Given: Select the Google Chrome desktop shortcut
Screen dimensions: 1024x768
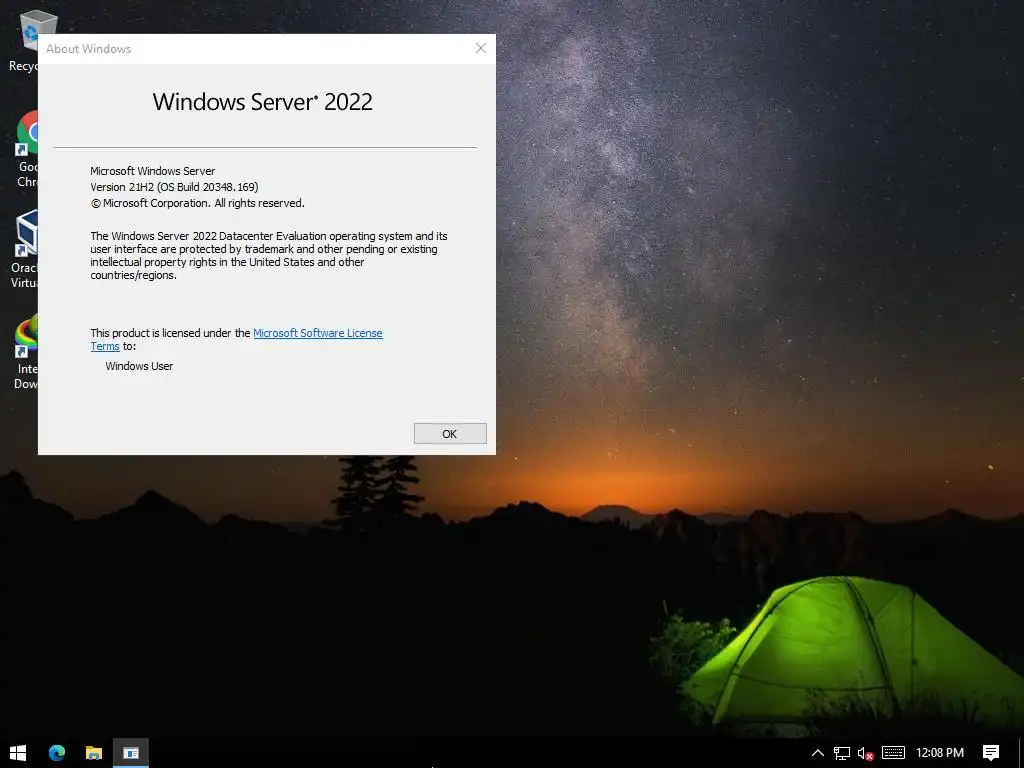Looking at the screenshot, I should coord(27,150).
